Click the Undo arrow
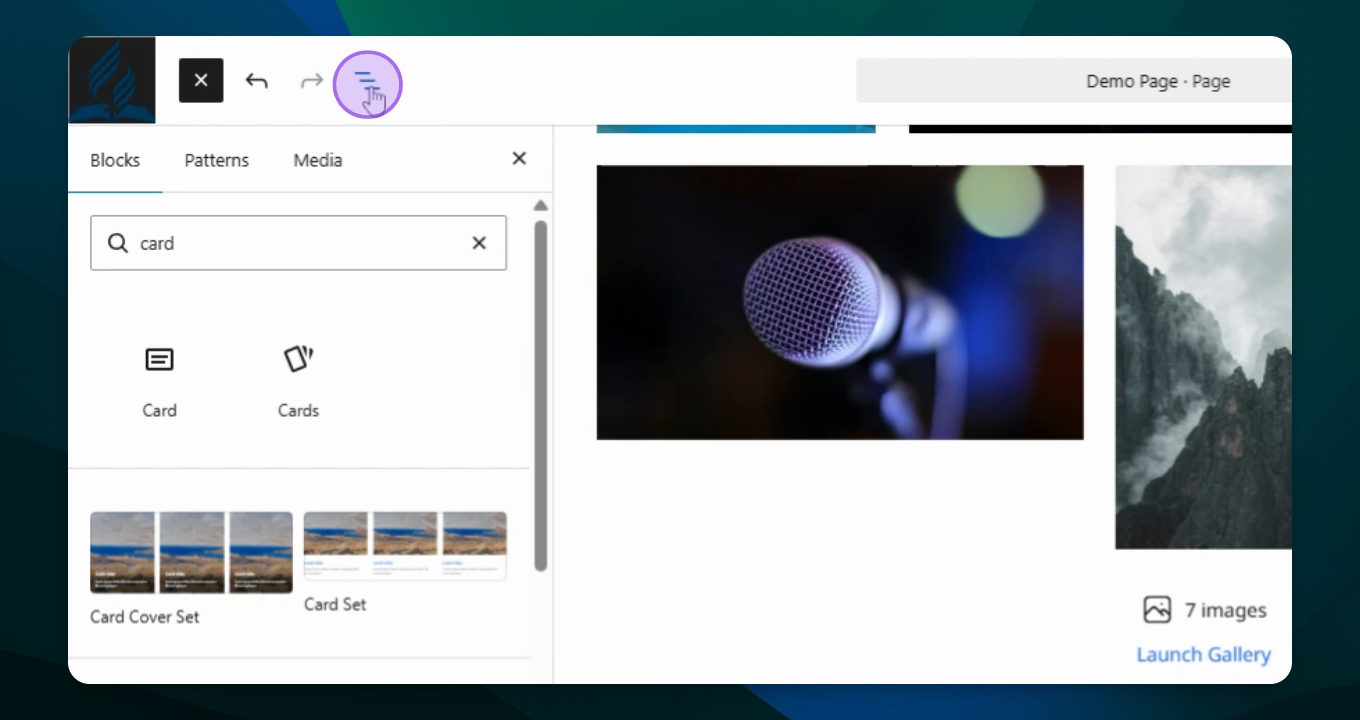Image resolution: width=1360 pixels, height=720 pixels. point(257,81)
